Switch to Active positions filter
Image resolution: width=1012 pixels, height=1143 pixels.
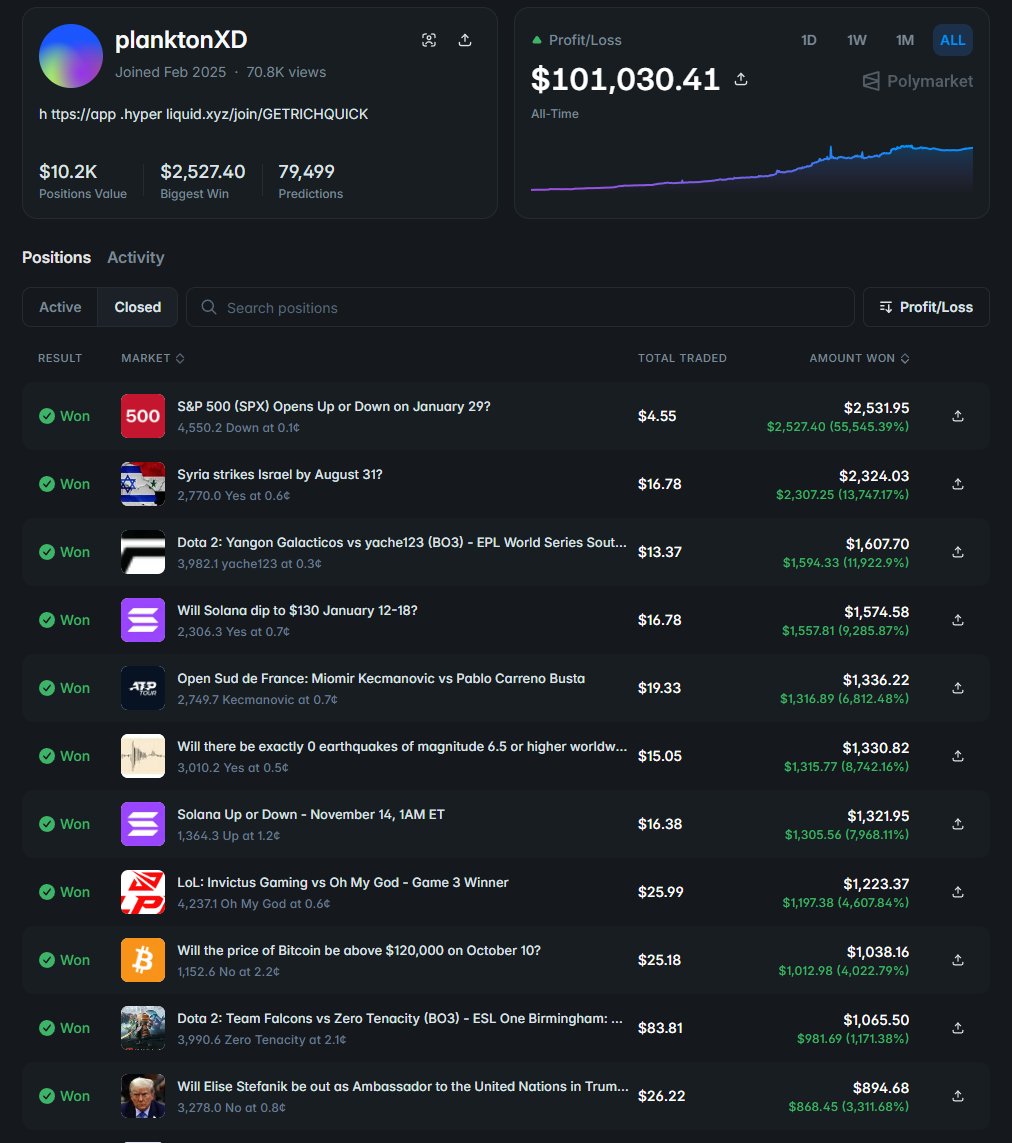(60, 307)
